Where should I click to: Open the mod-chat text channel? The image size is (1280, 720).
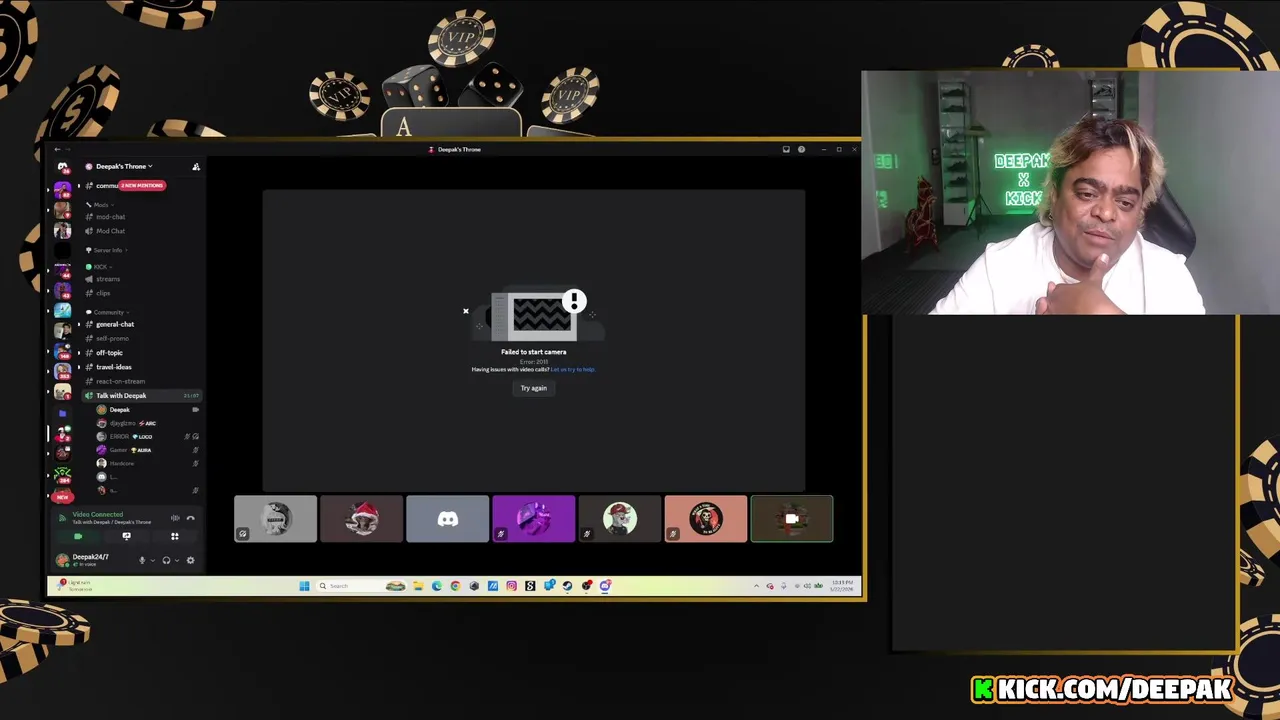coord(110,217)
